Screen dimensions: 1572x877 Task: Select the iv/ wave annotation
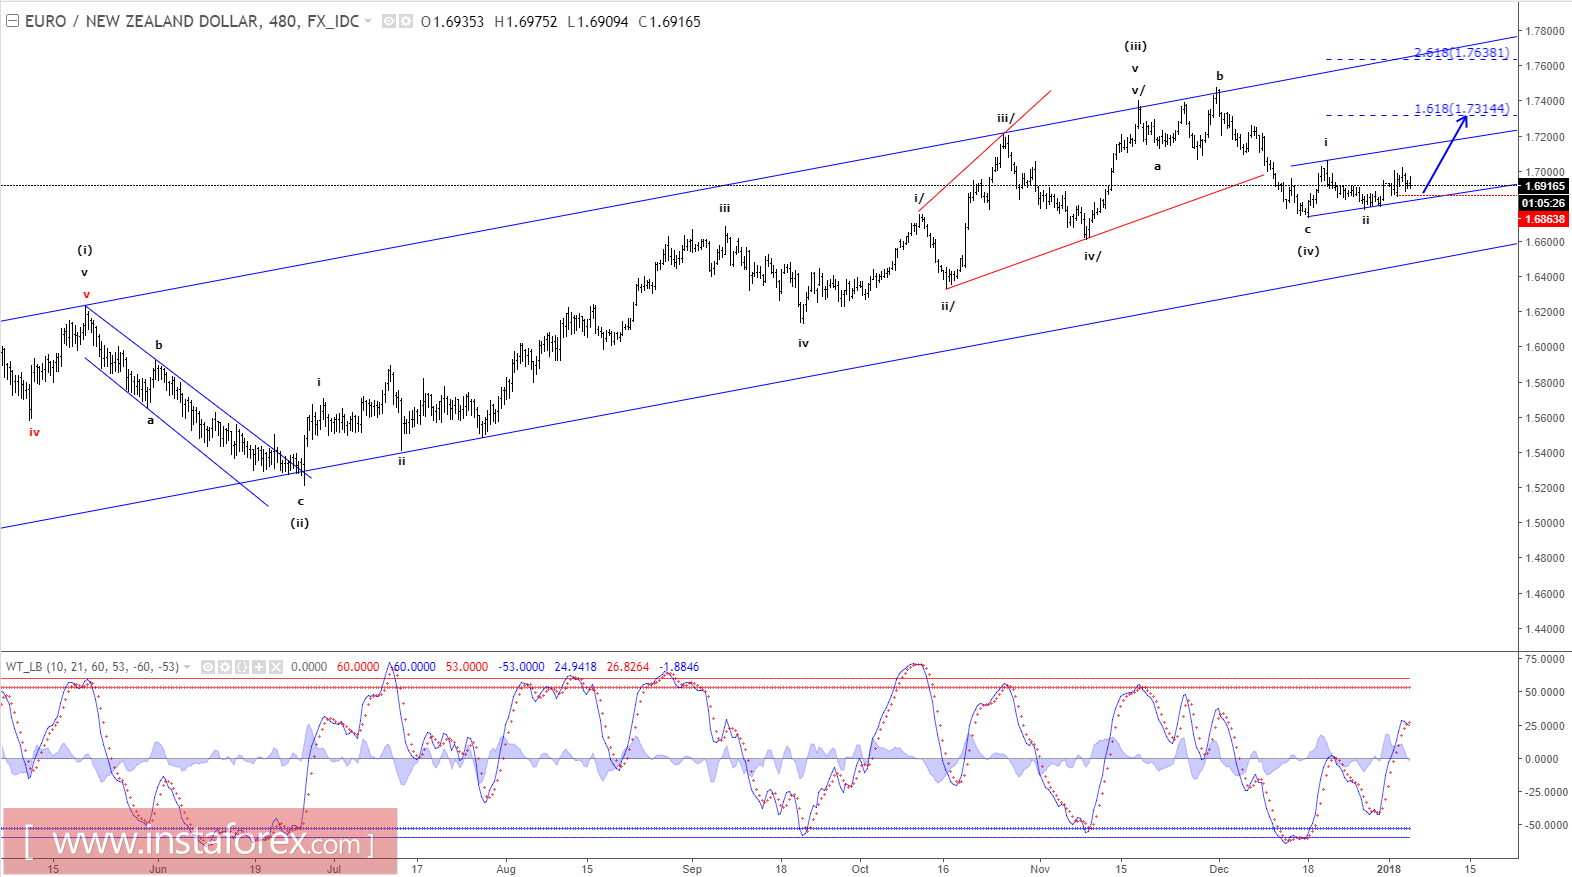[x=1093, y=256]
